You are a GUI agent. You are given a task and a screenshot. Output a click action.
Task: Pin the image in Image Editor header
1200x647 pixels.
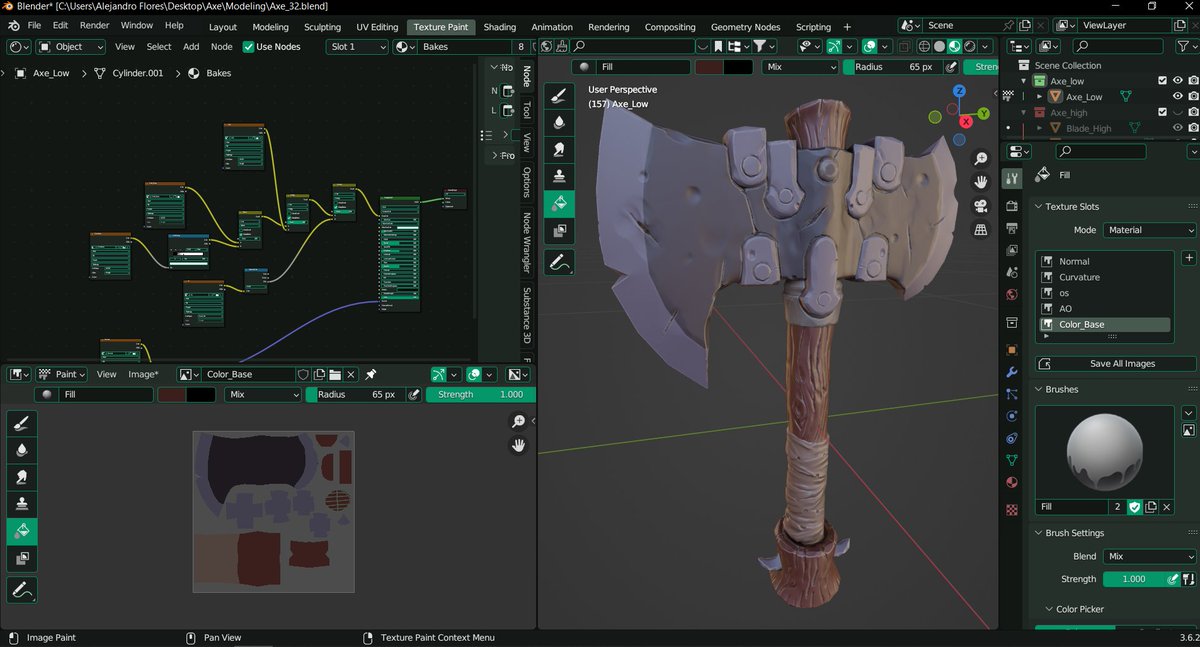click(370, 374)
